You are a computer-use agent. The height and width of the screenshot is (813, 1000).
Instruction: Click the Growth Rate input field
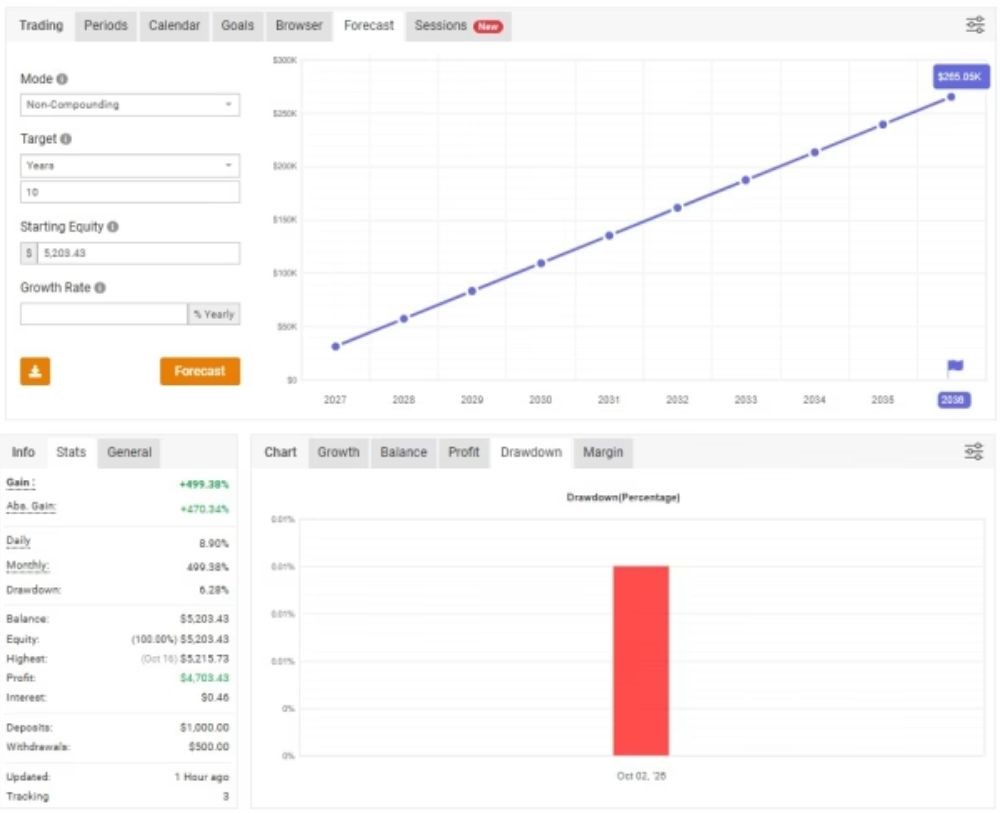coord(104,314)
